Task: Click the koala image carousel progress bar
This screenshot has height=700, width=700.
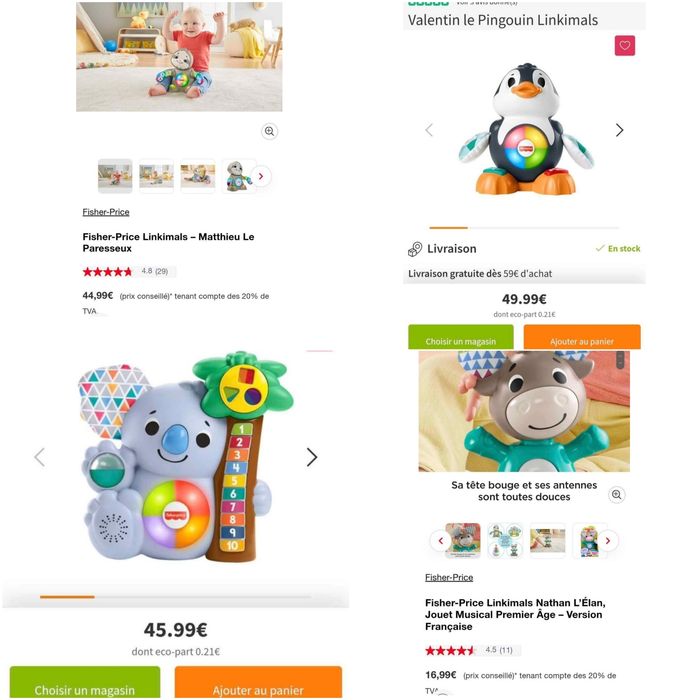Action: tap(175, 596)
